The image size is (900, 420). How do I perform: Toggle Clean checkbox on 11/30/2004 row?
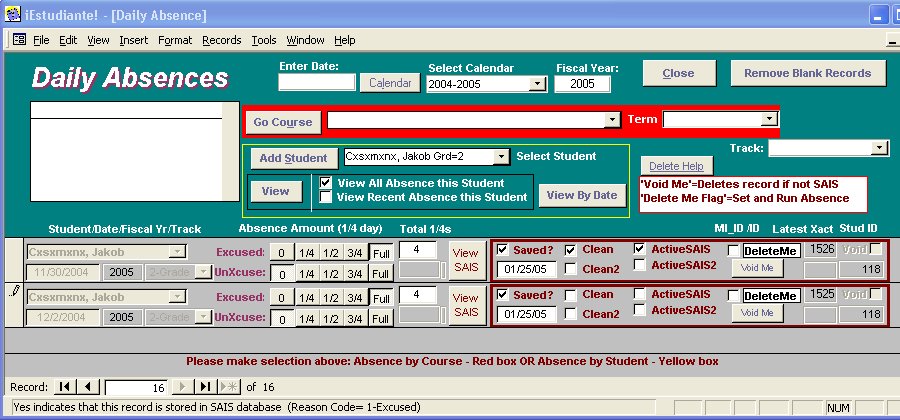(571, 250)
